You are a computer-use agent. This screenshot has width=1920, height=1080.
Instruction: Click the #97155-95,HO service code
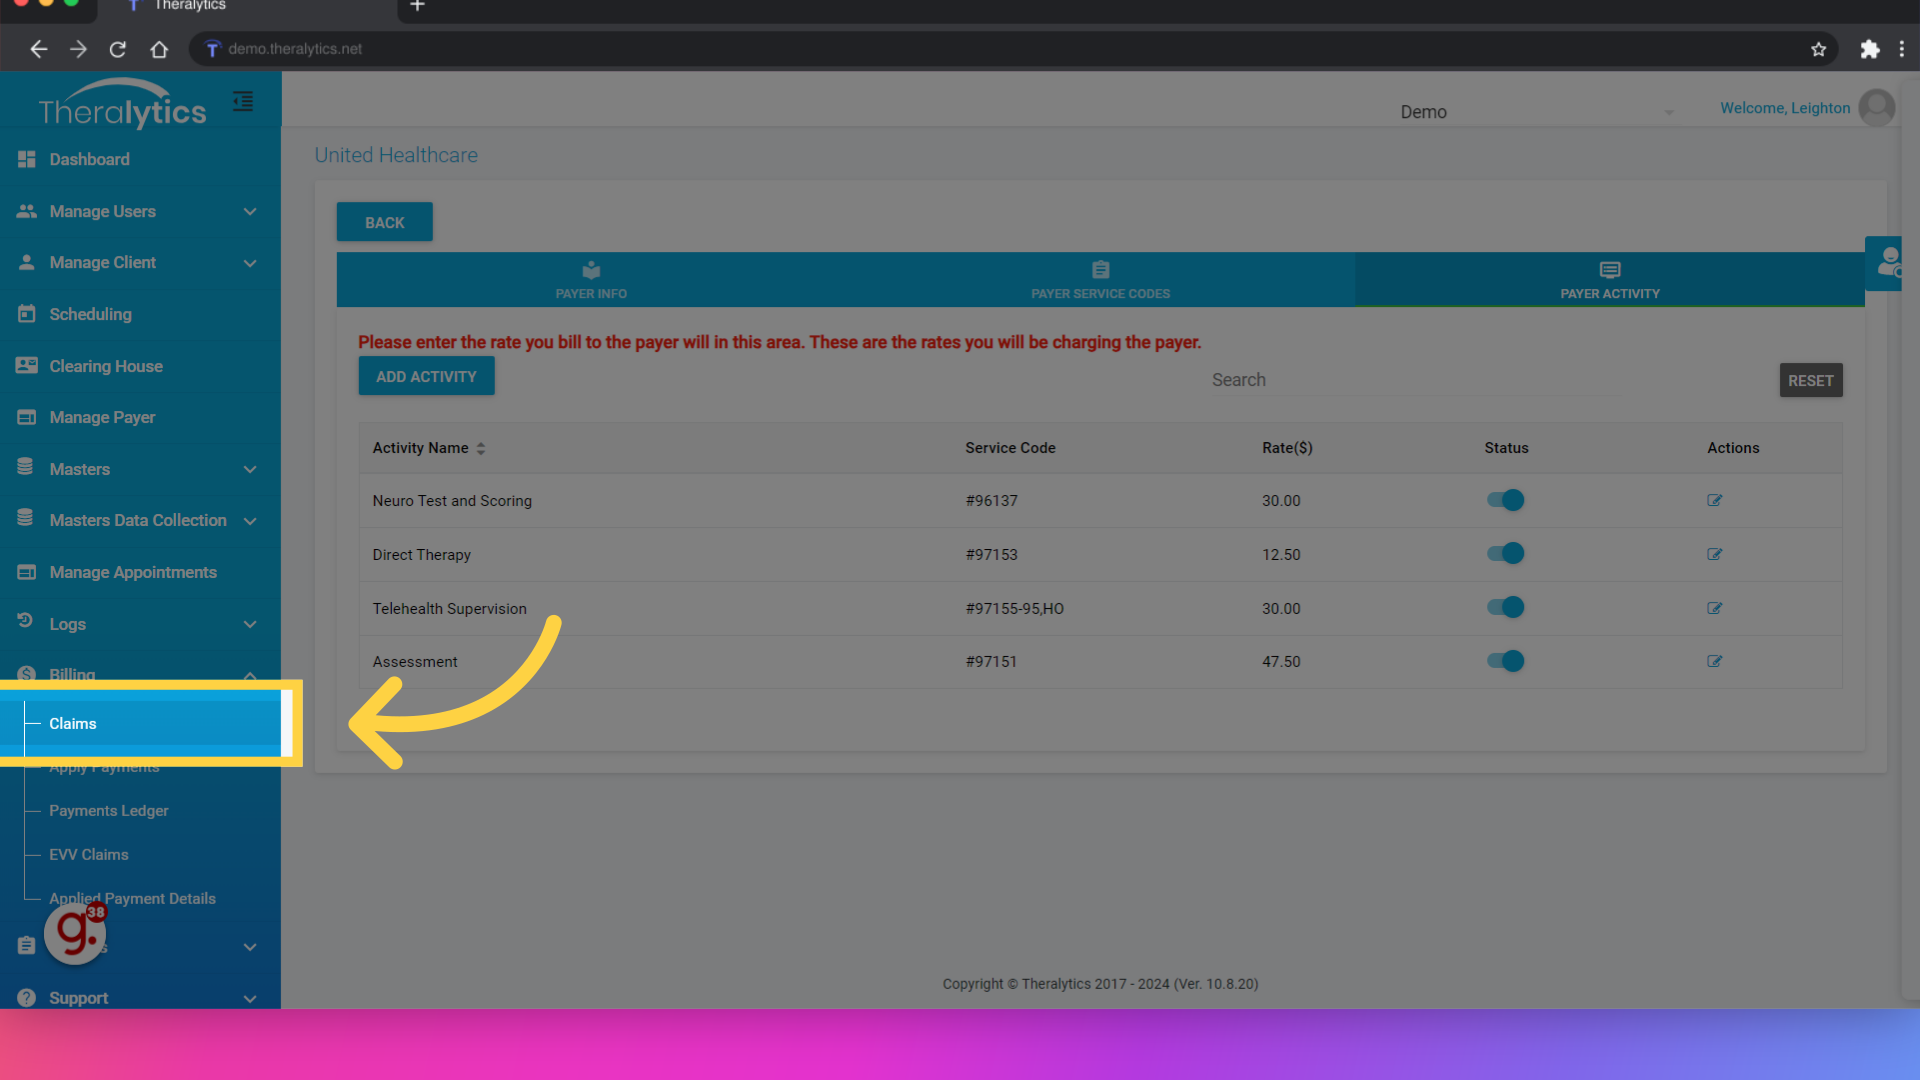[1014, 608]
